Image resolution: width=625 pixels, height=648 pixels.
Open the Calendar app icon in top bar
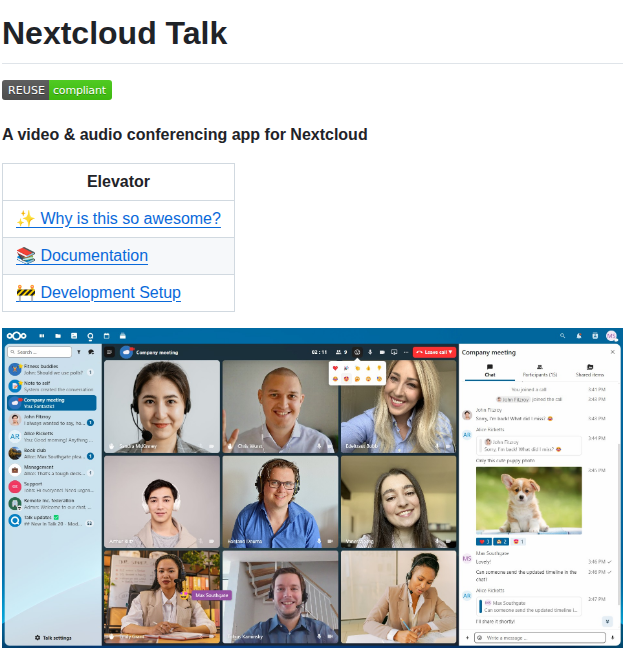[106, 336]
